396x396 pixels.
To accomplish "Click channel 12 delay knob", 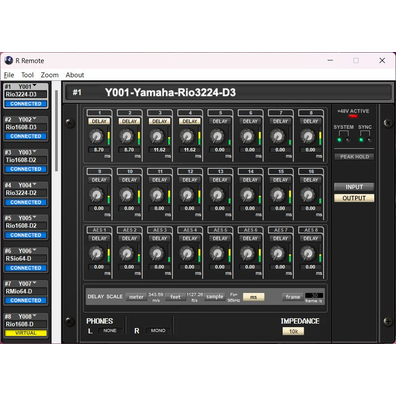I will pyautogui.click(x=187, y=195).
